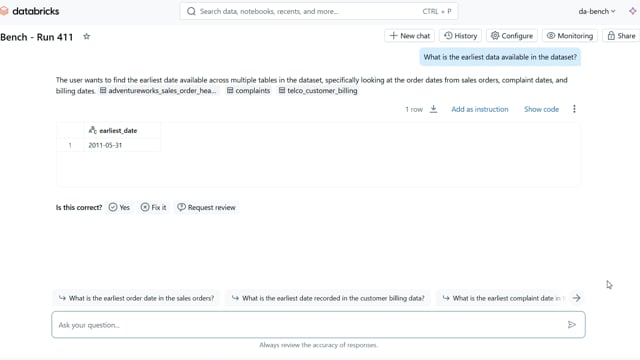Open the History panel
This screenshot has height=360, width=640.
pyautogui.click(x=460, y=36)
